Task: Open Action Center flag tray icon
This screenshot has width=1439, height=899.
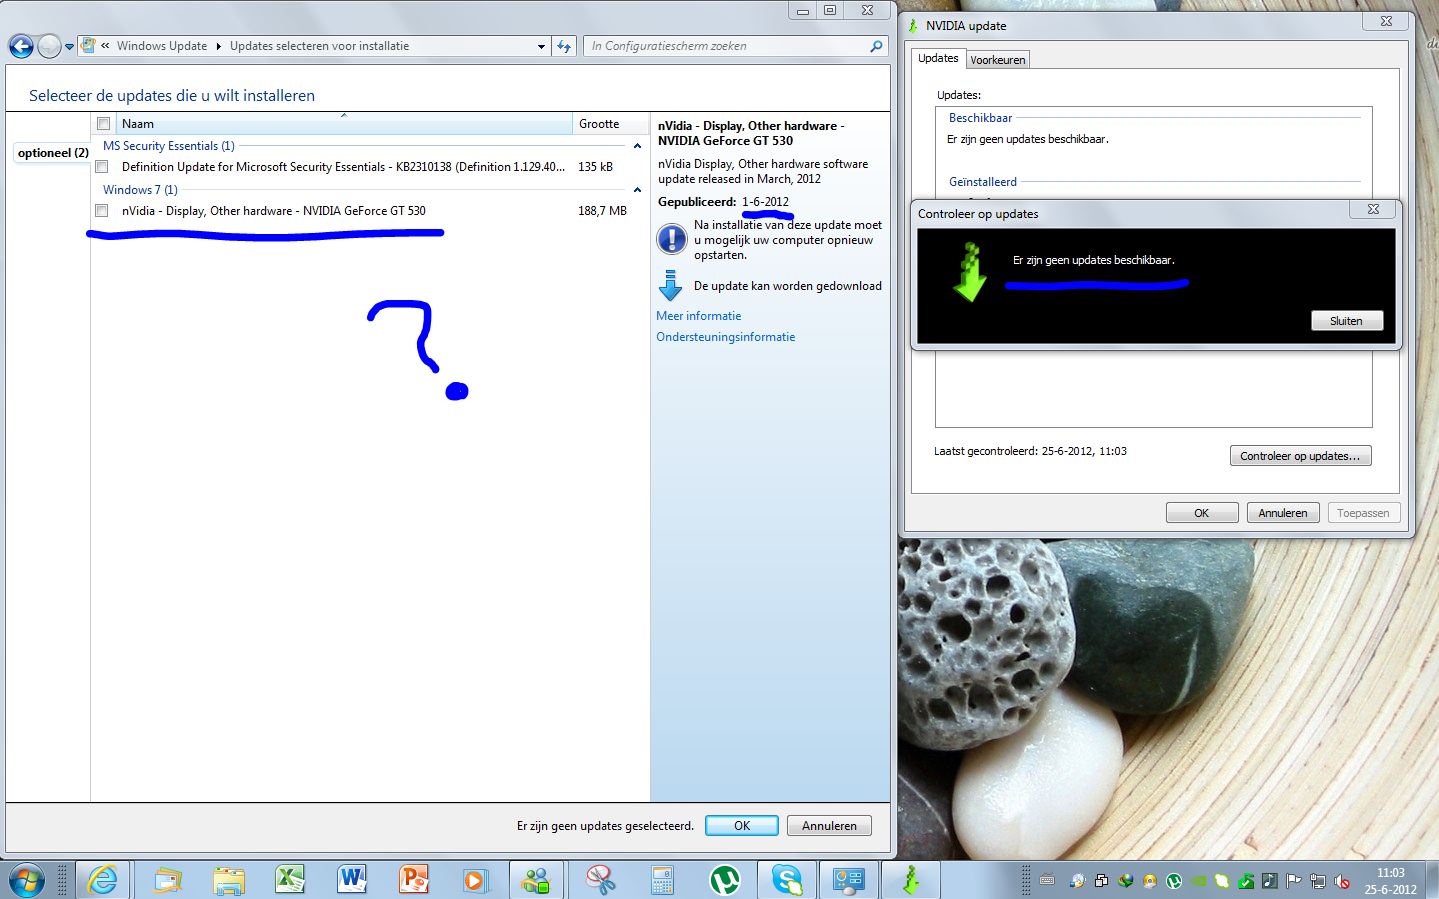Action: click(1294, 881)
